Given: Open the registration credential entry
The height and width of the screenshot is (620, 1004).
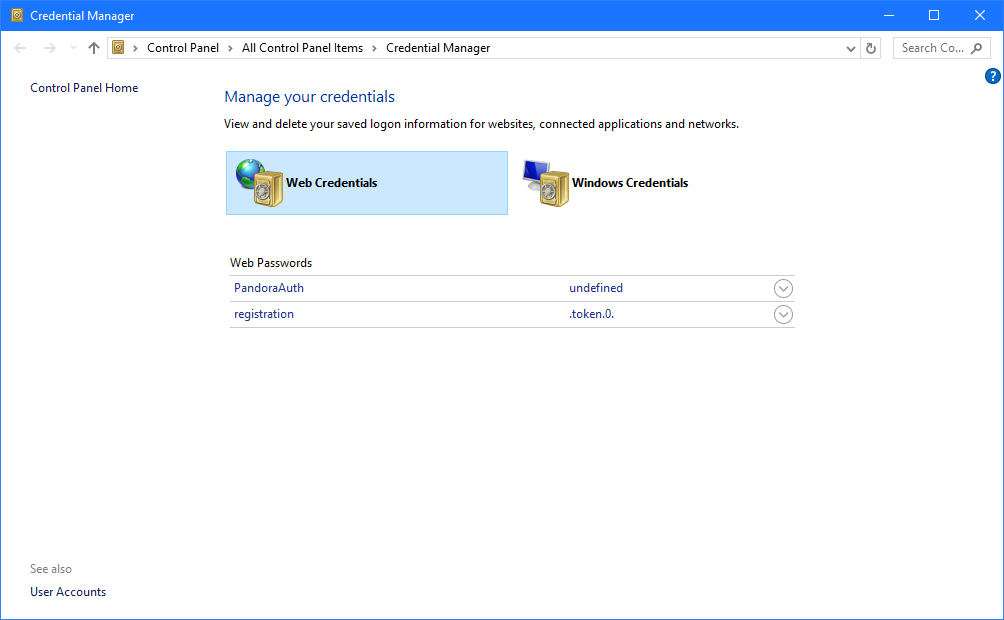Looking at the screenshot, I should click(264, 314).
